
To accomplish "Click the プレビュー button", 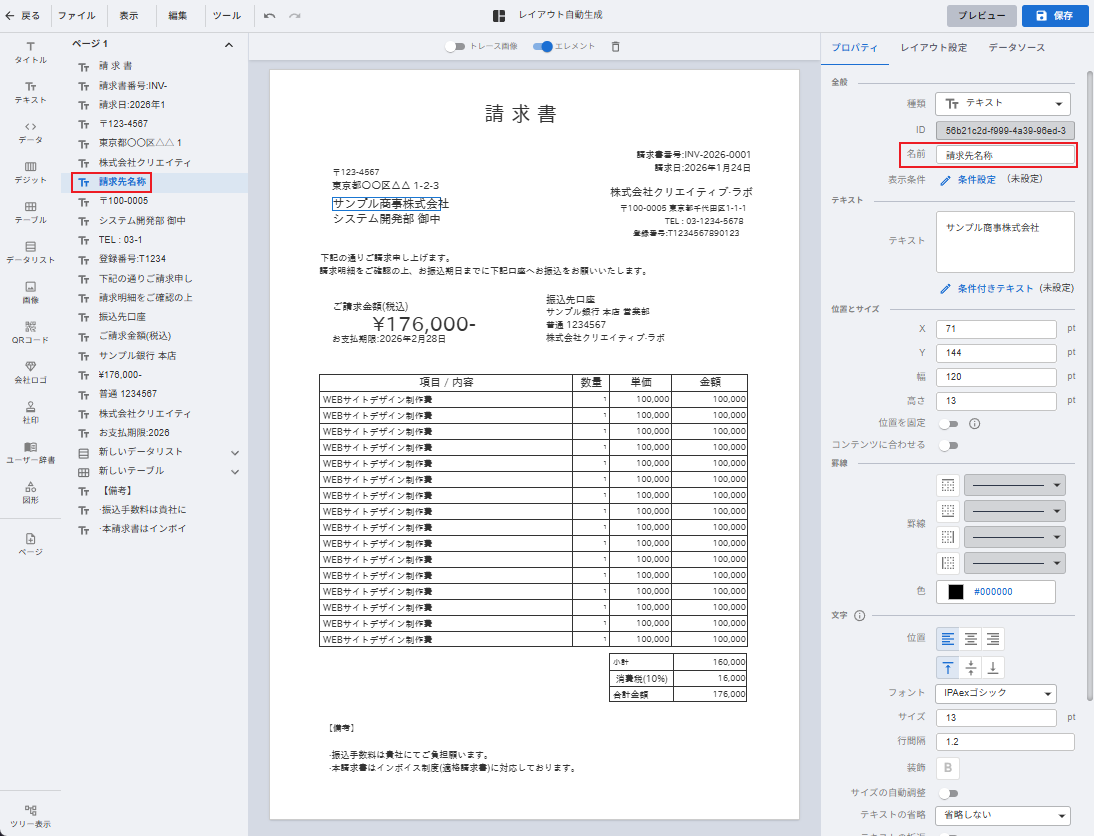I will (x=981, y=16).
